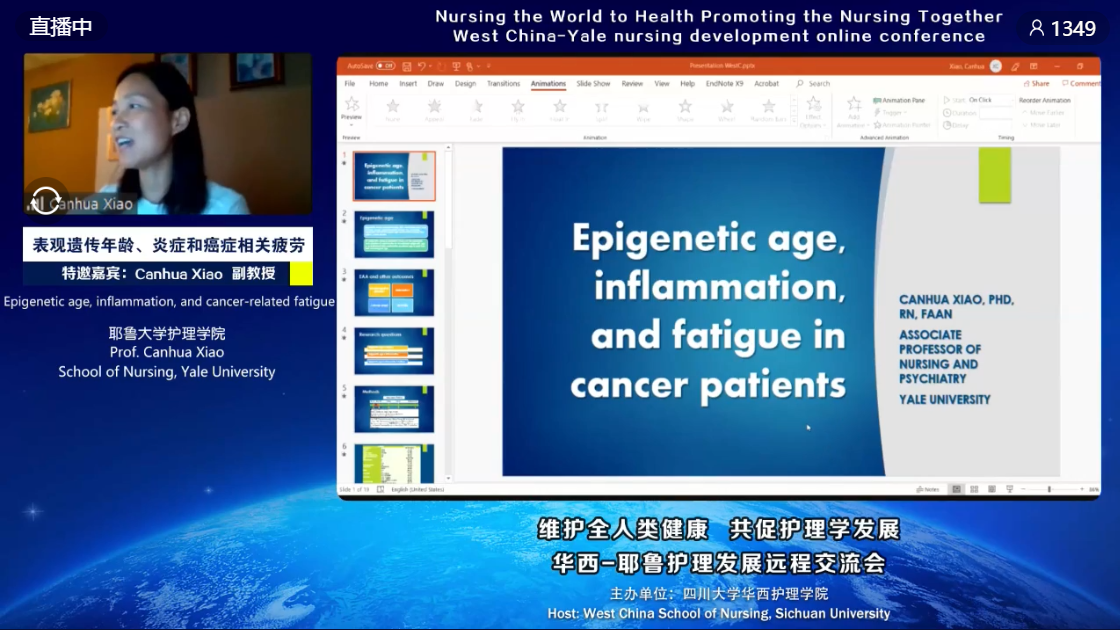Open the Start 'On Click' dropdown

[x=990, y=100]
